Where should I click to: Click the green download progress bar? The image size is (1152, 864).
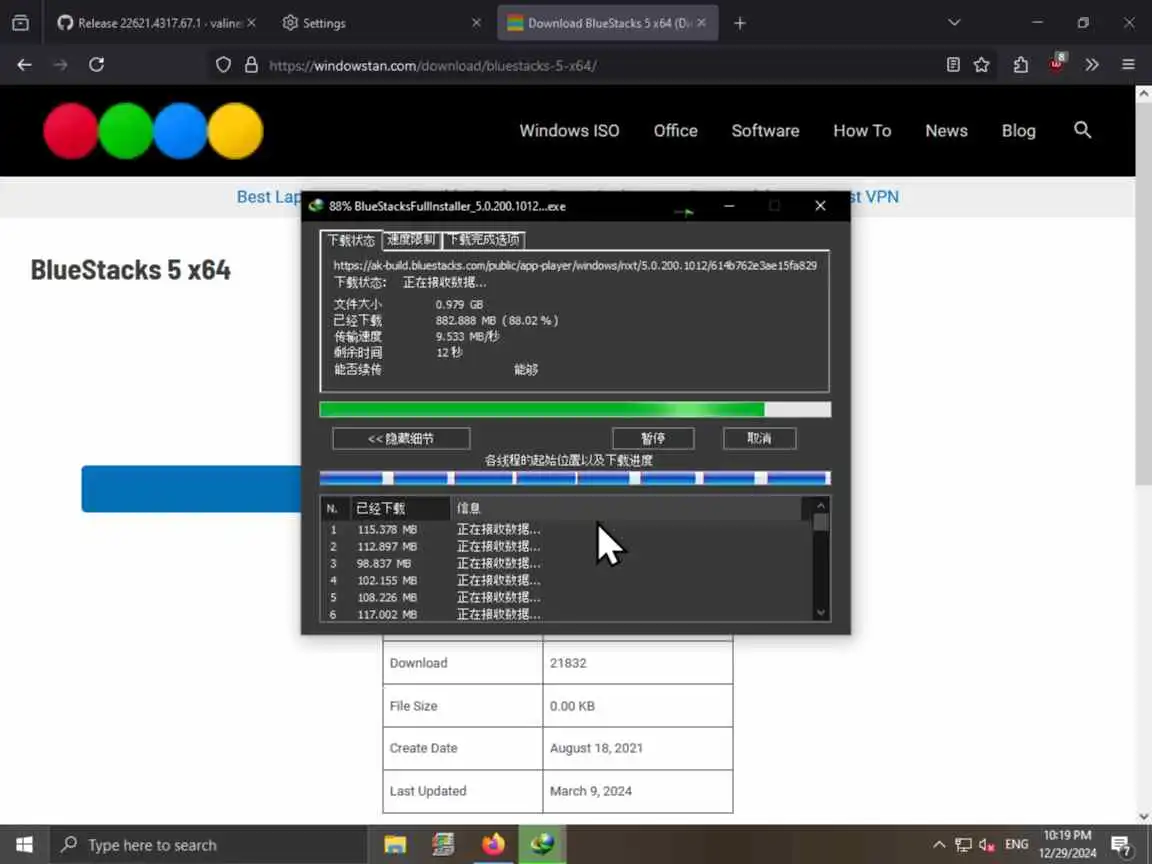tap(575, 409)
